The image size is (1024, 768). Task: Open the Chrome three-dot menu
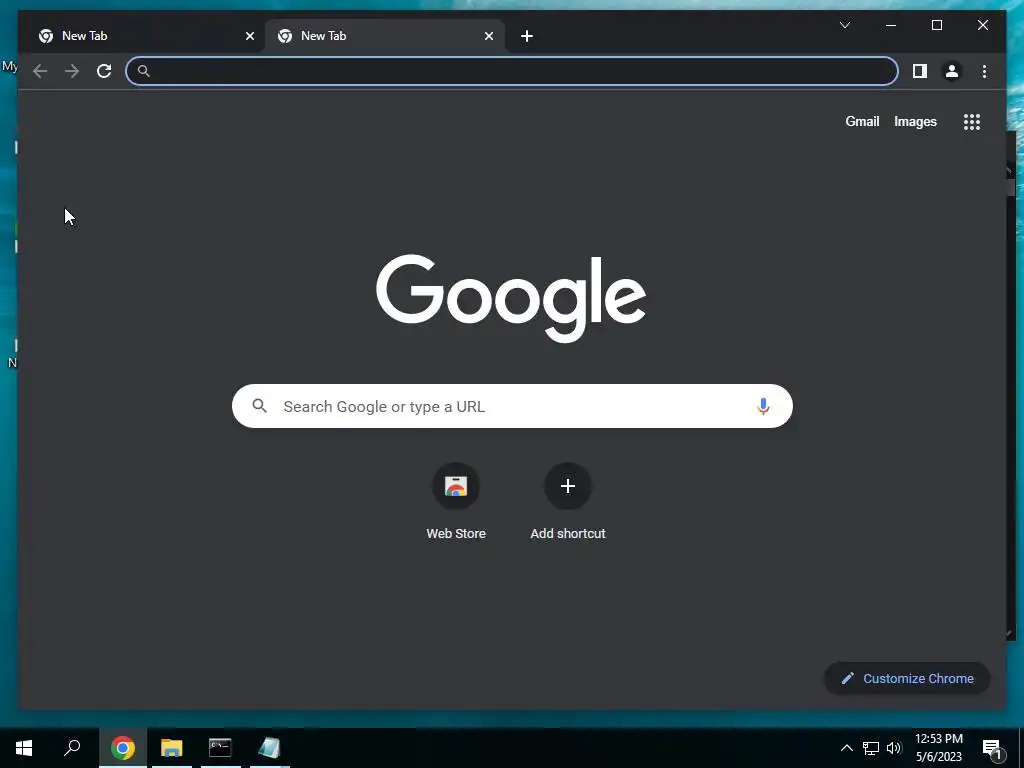click(x=984, y=71)
